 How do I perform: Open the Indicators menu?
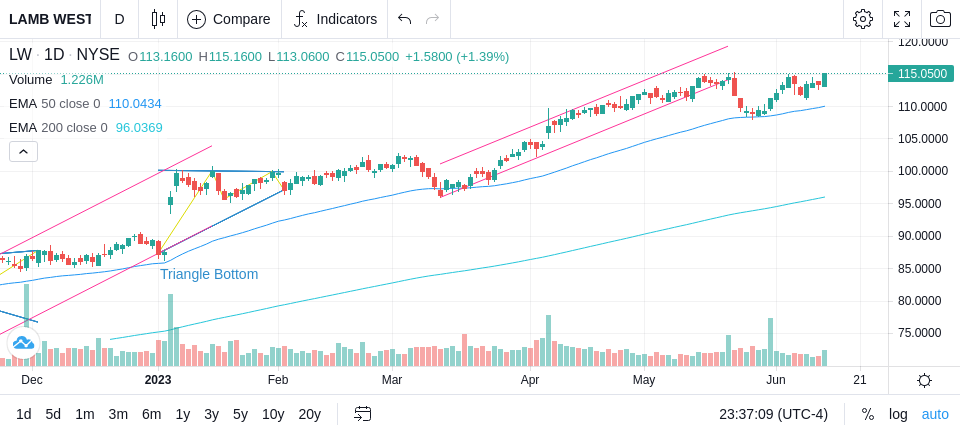[x=335, y=19]
